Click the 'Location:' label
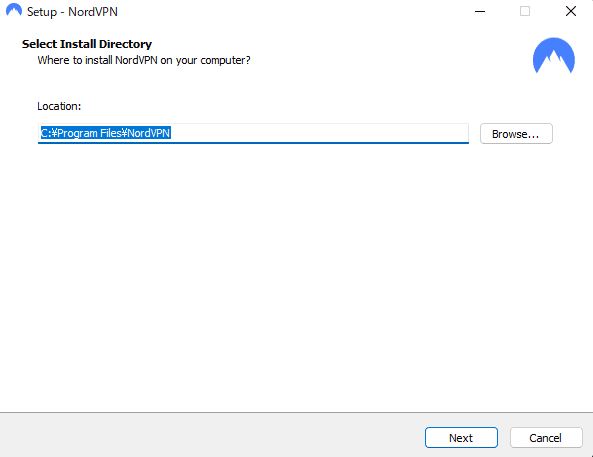 (59, 106)
